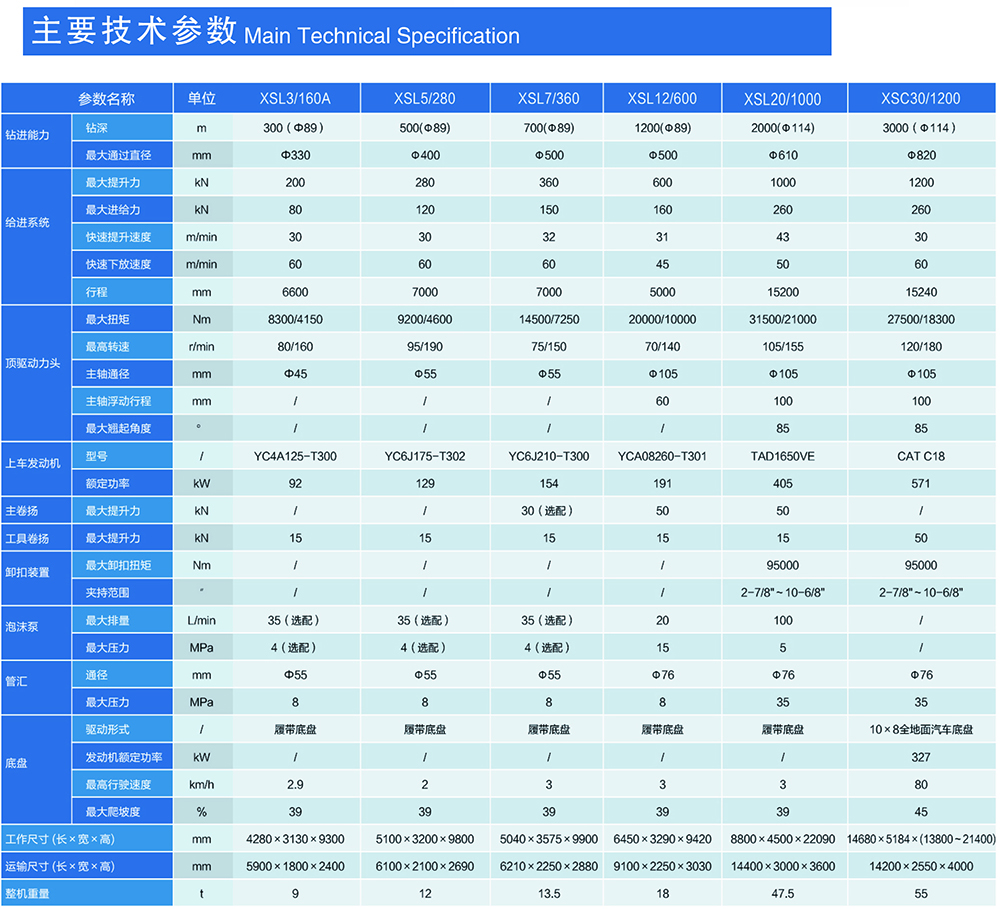This screenshot has width=1000, height=909.
Task: Click the '发动机额定功率' parameter label
Action: [x=124, y=757]
